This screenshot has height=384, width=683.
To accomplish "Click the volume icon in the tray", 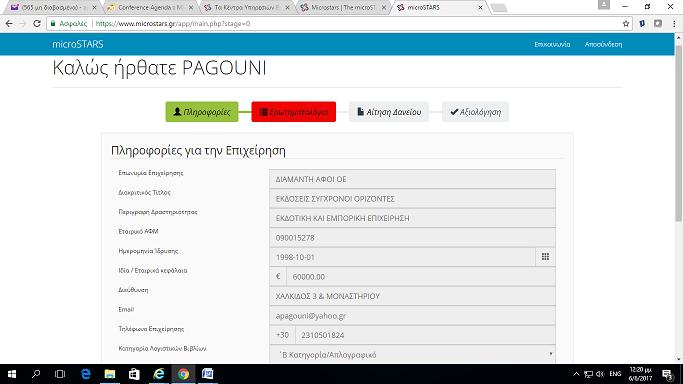I will (x=600, y=374).
